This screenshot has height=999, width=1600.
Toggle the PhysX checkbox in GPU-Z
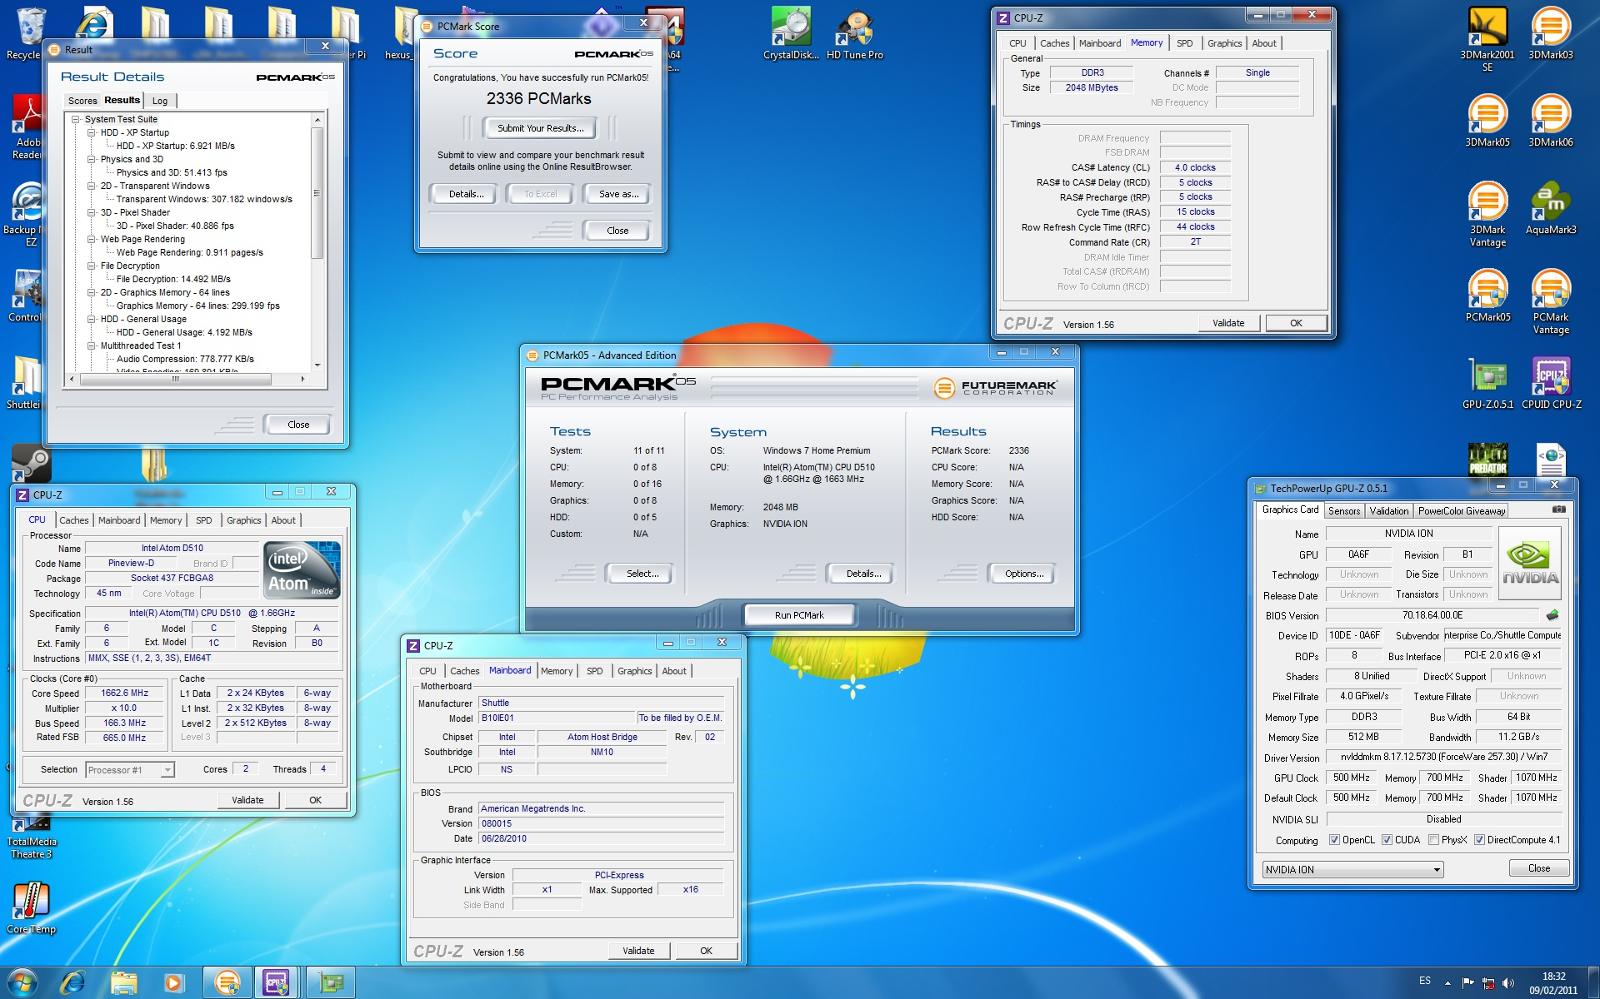point(1434,840)
